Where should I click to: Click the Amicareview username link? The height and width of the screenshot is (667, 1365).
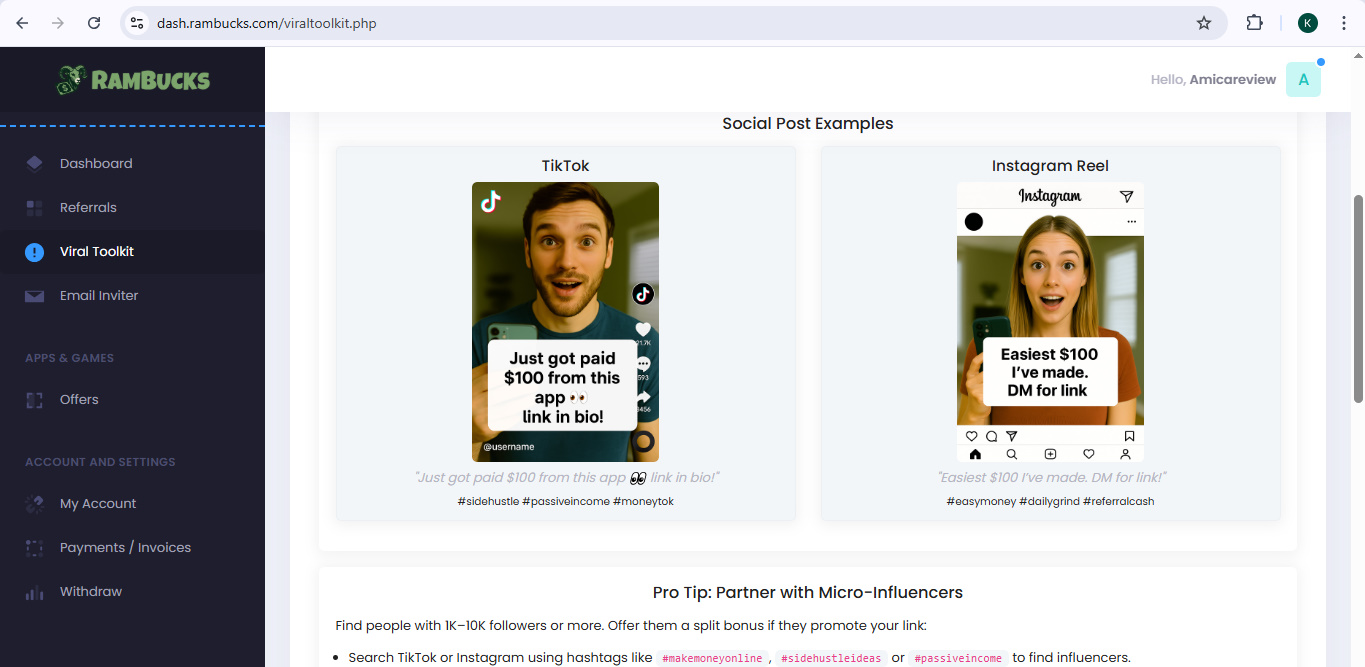coord(1231,80)
